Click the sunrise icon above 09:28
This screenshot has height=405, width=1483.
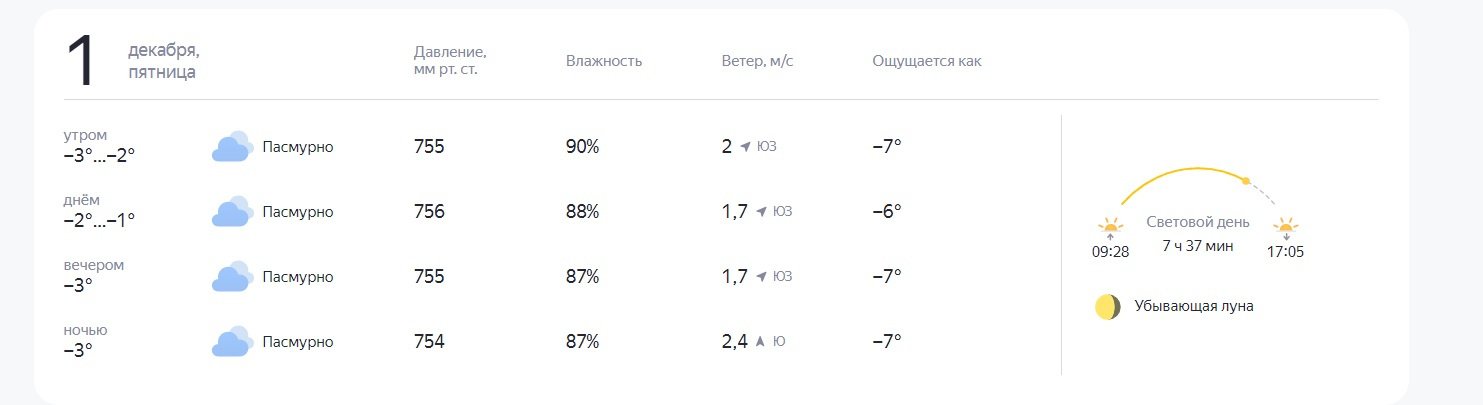(x=1110, y=229)
